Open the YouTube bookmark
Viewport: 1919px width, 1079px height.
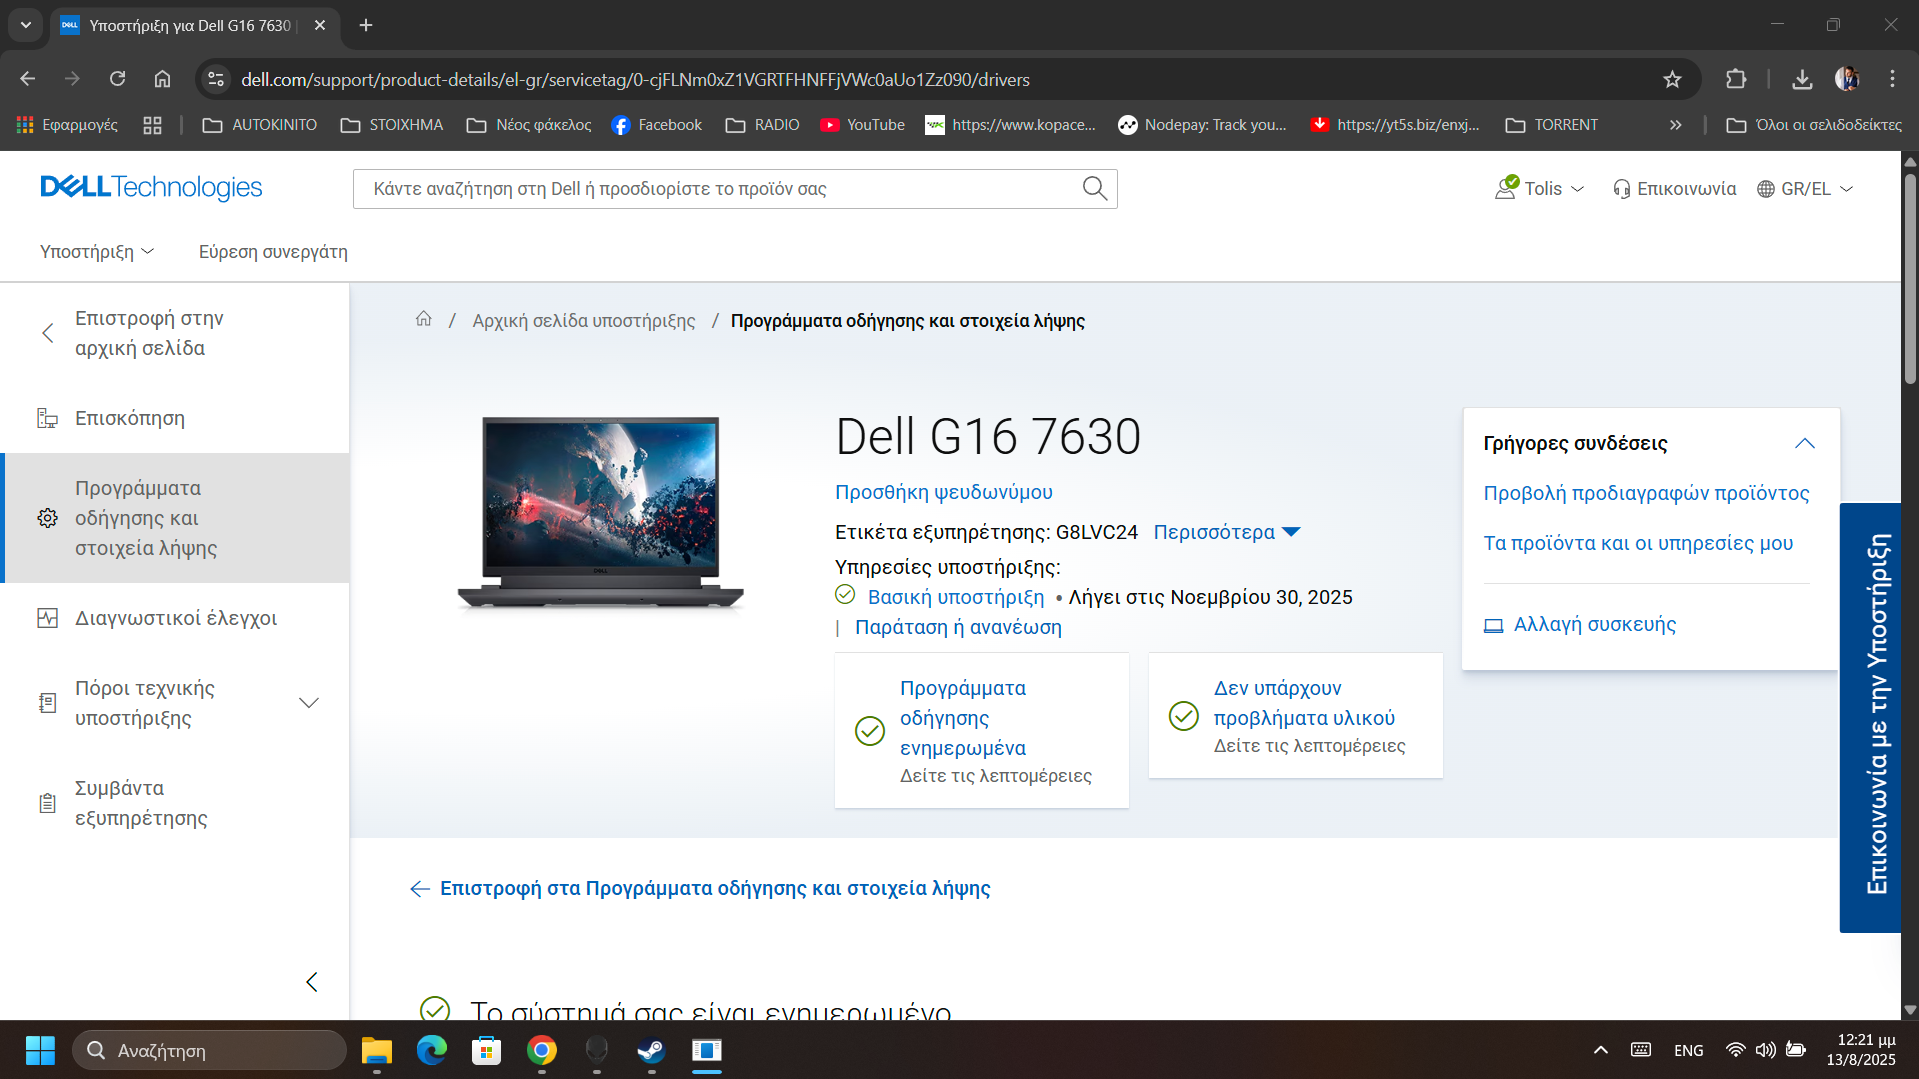(x=862, y=125)
